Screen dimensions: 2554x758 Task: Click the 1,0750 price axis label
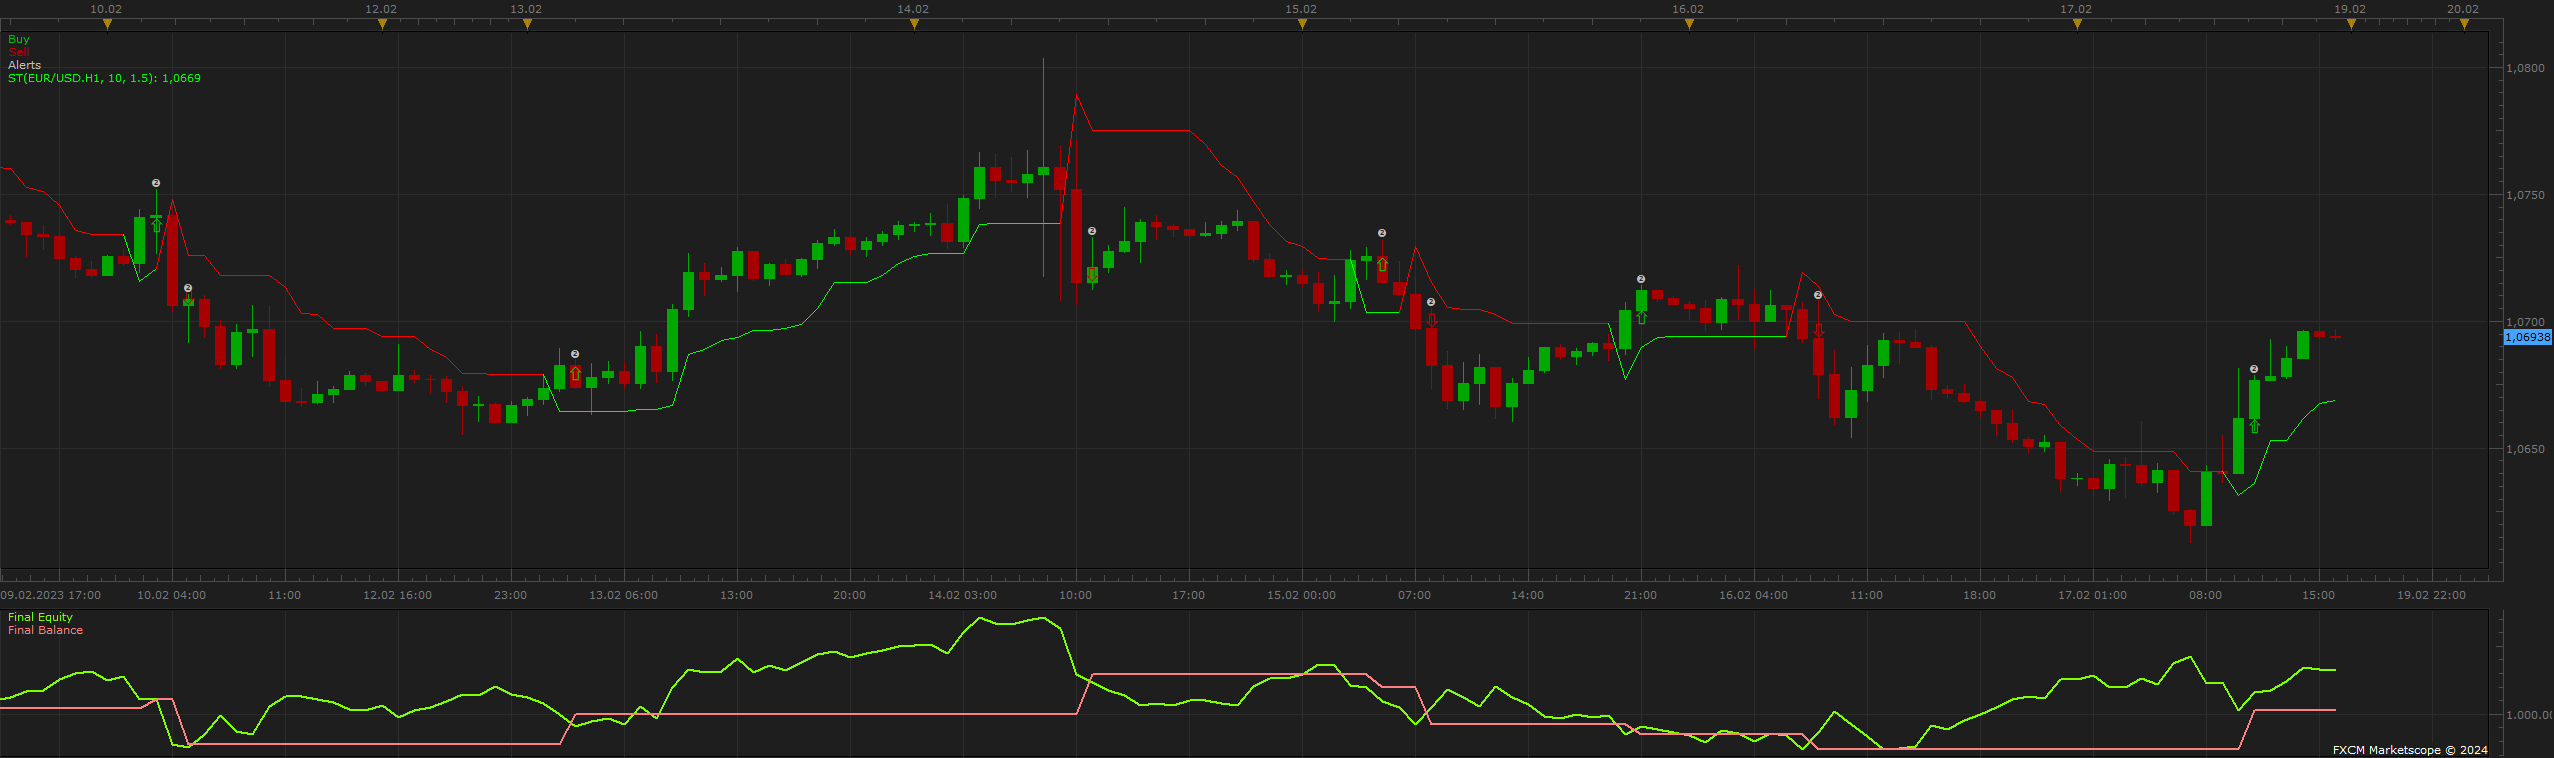2525,195
